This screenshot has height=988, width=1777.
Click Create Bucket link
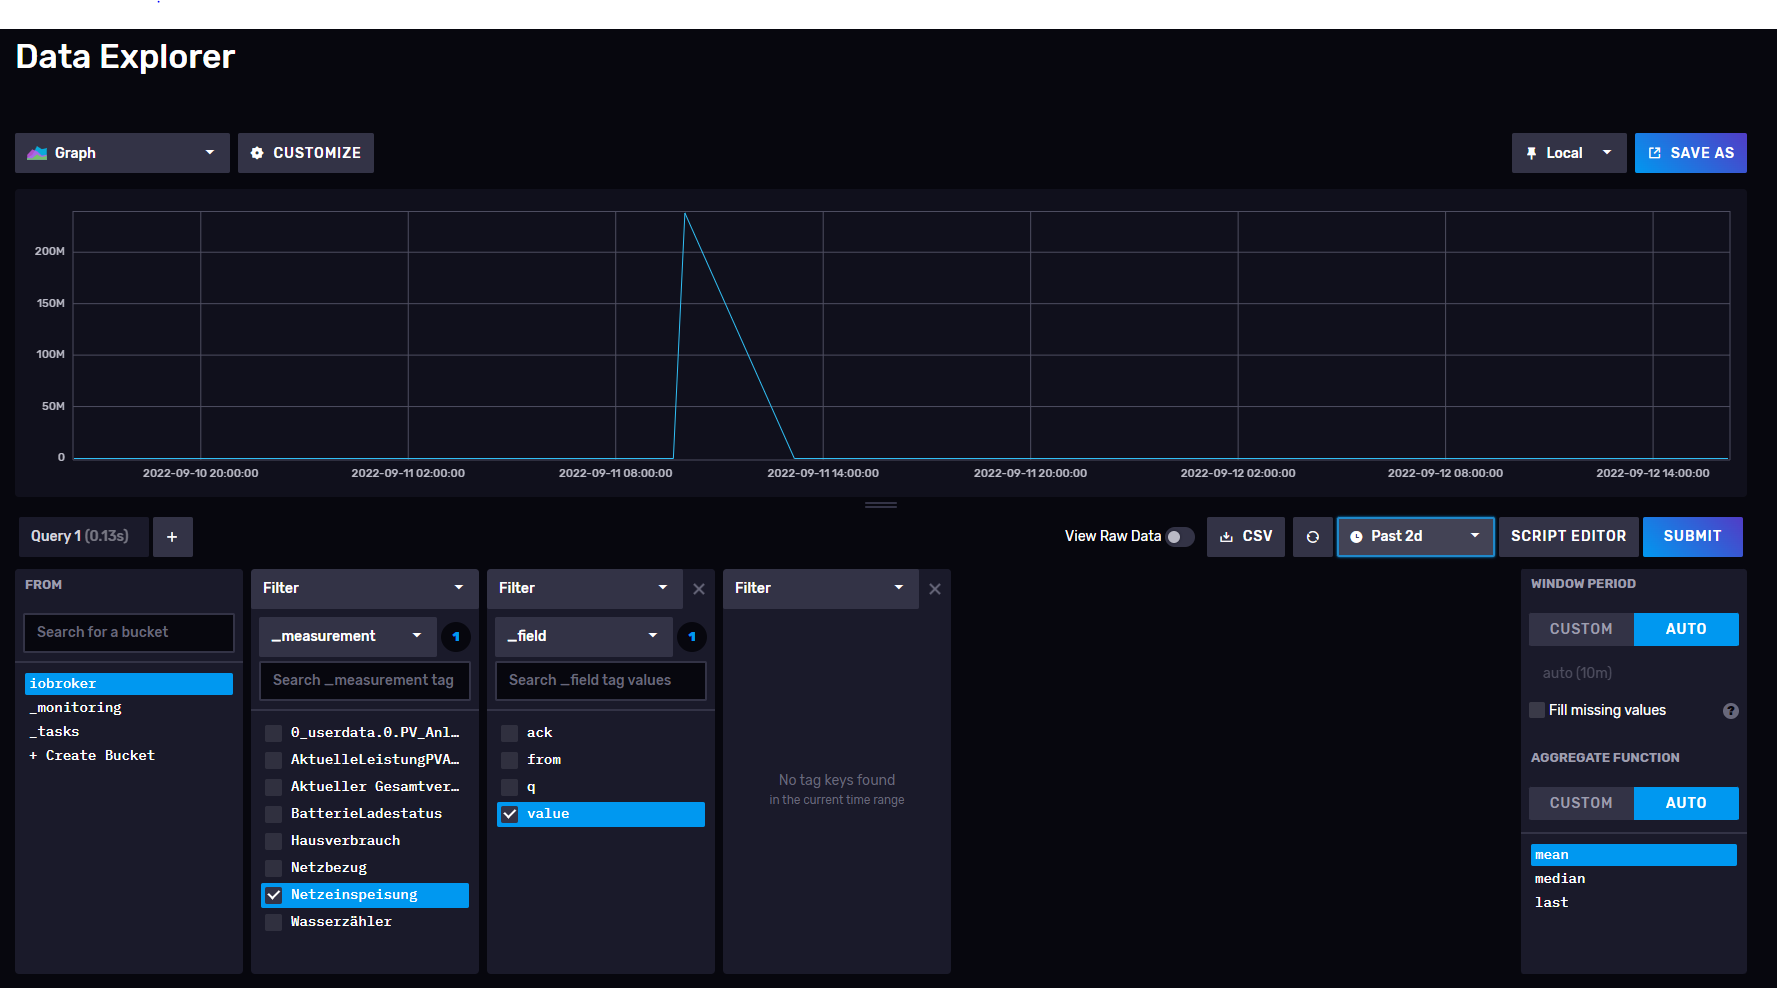pyautogui.click(x=92, y=756)
